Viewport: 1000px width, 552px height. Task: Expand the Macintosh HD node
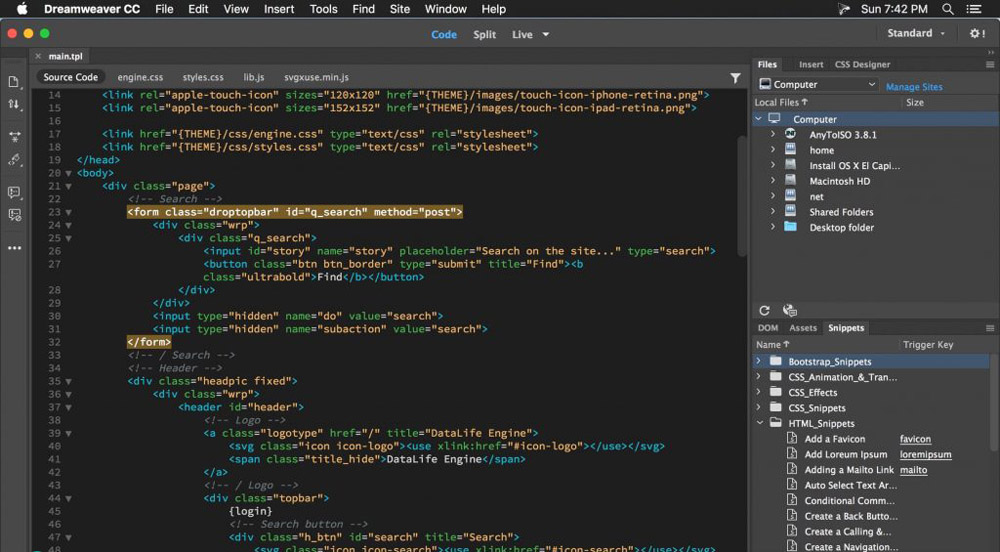773,180
